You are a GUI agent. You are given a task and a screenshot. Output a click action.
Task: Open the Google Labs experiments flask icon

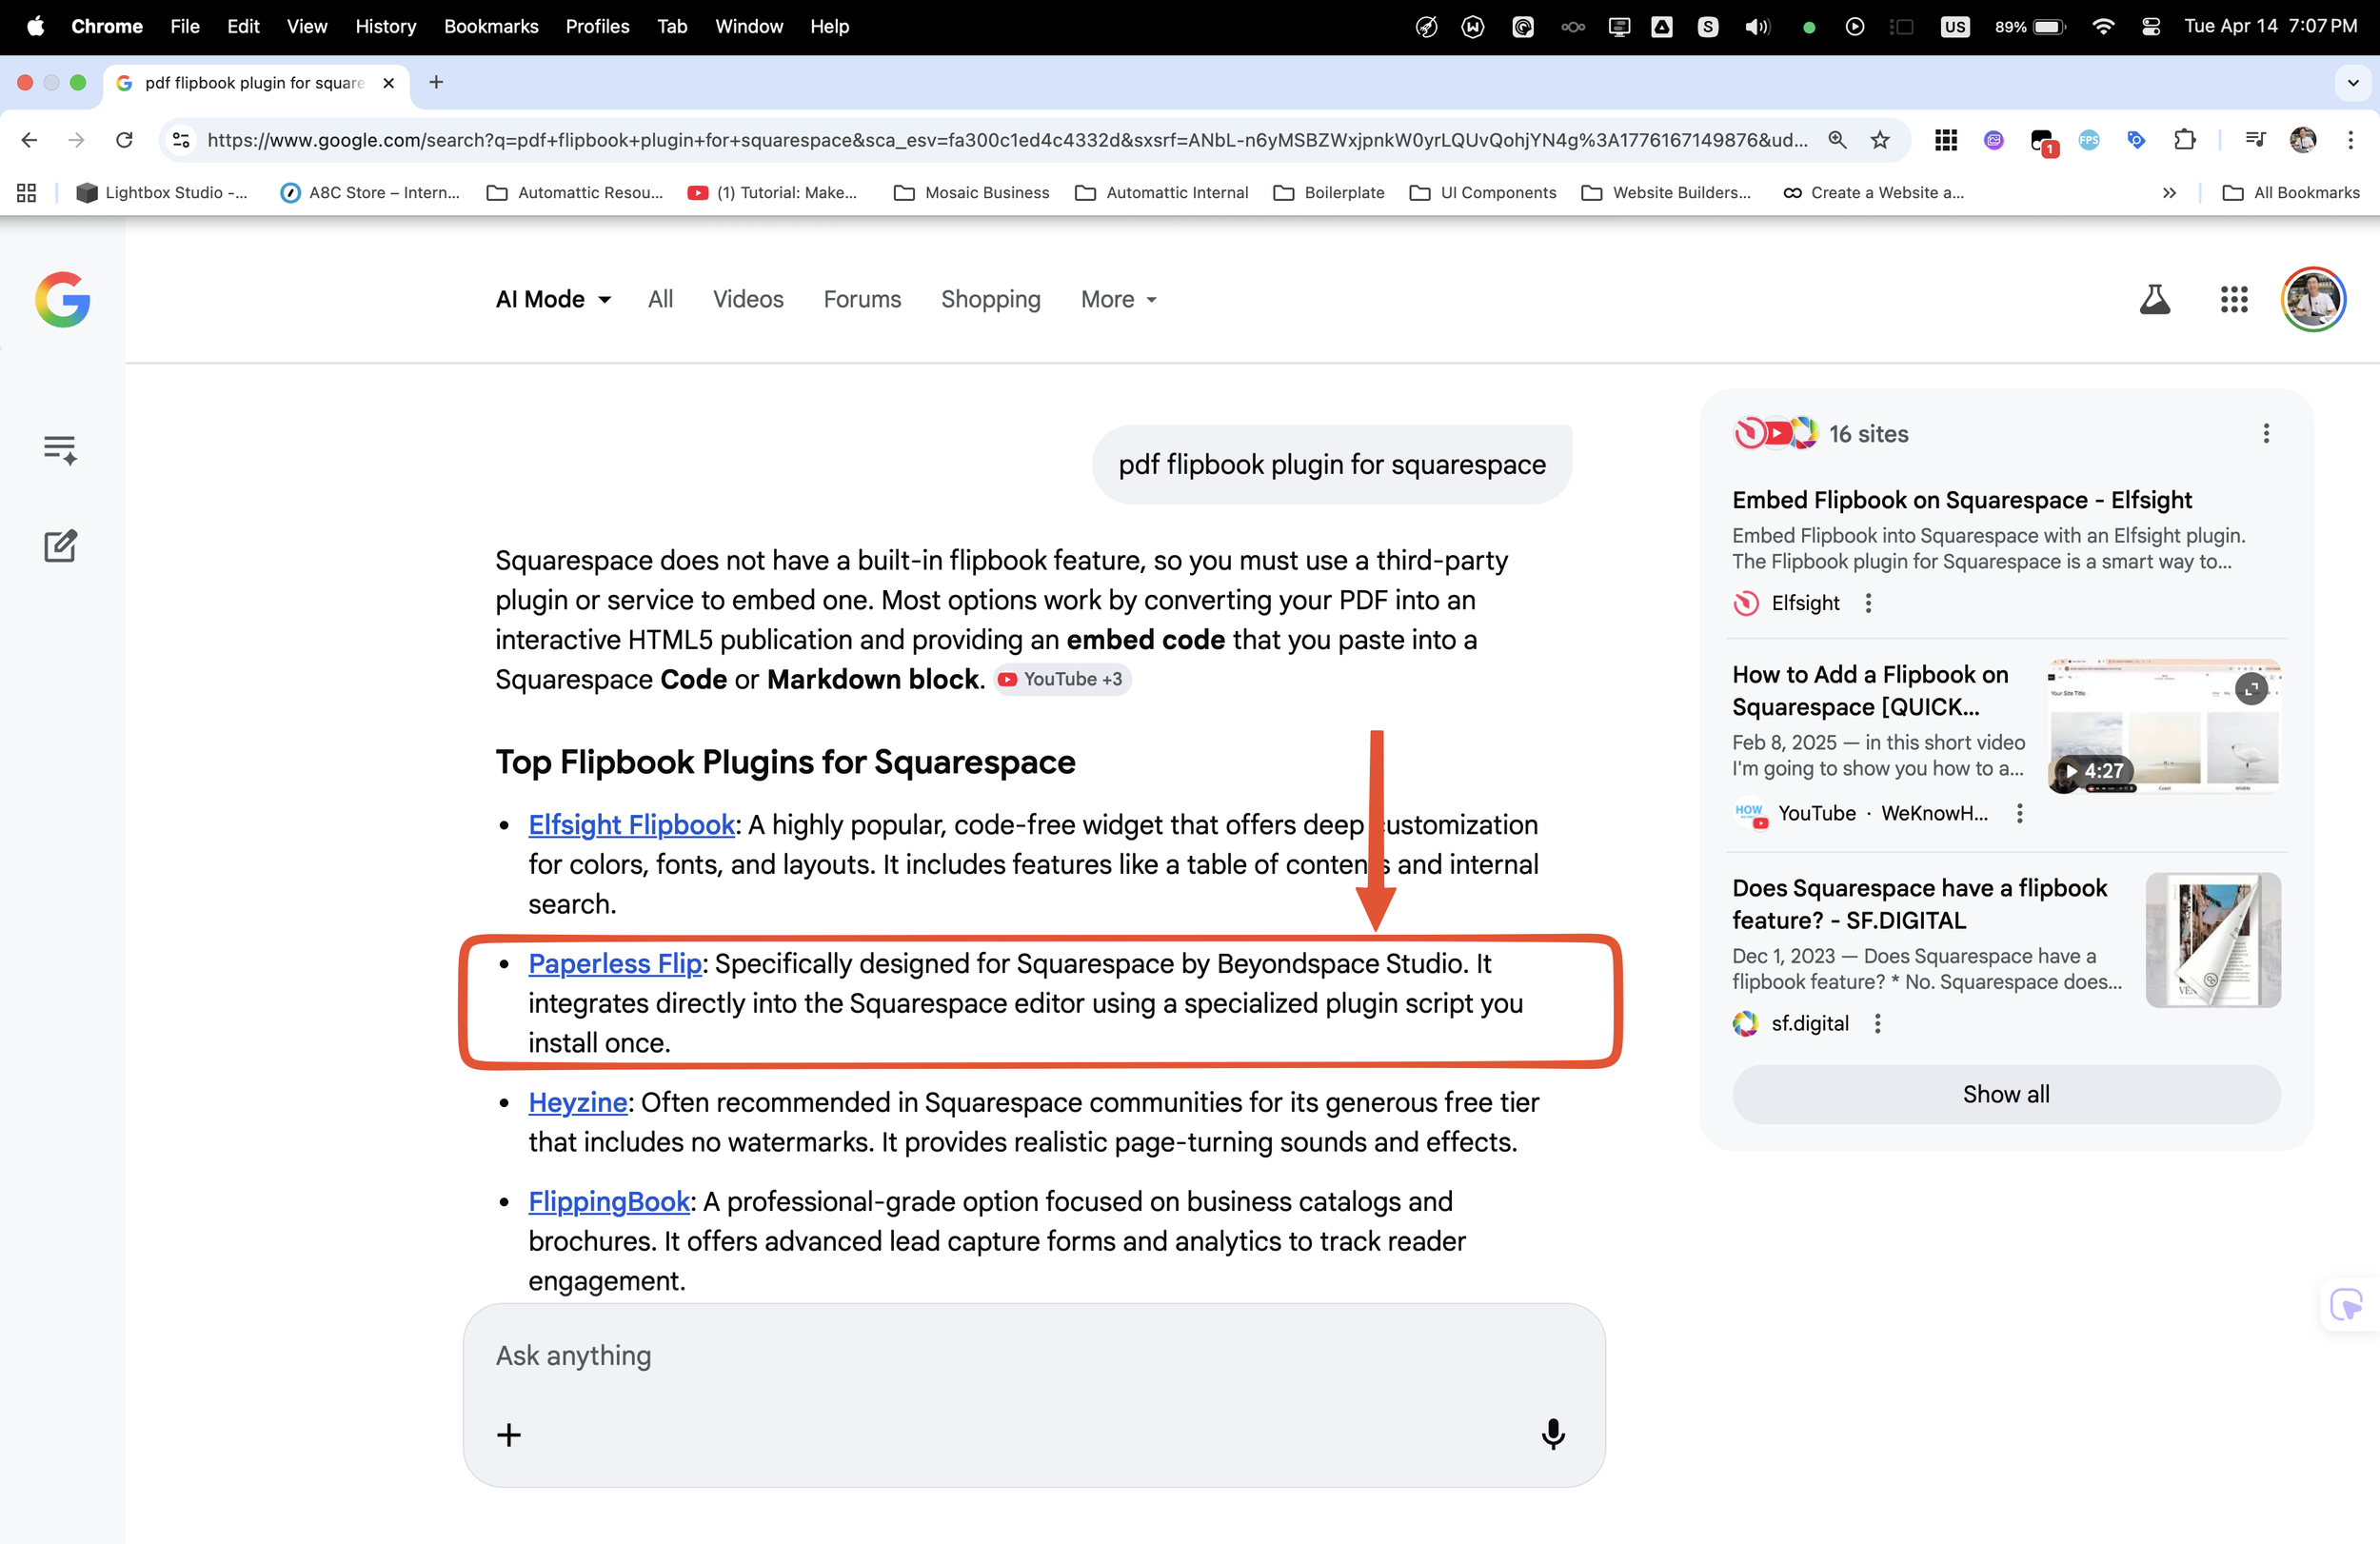point(2156,299)
